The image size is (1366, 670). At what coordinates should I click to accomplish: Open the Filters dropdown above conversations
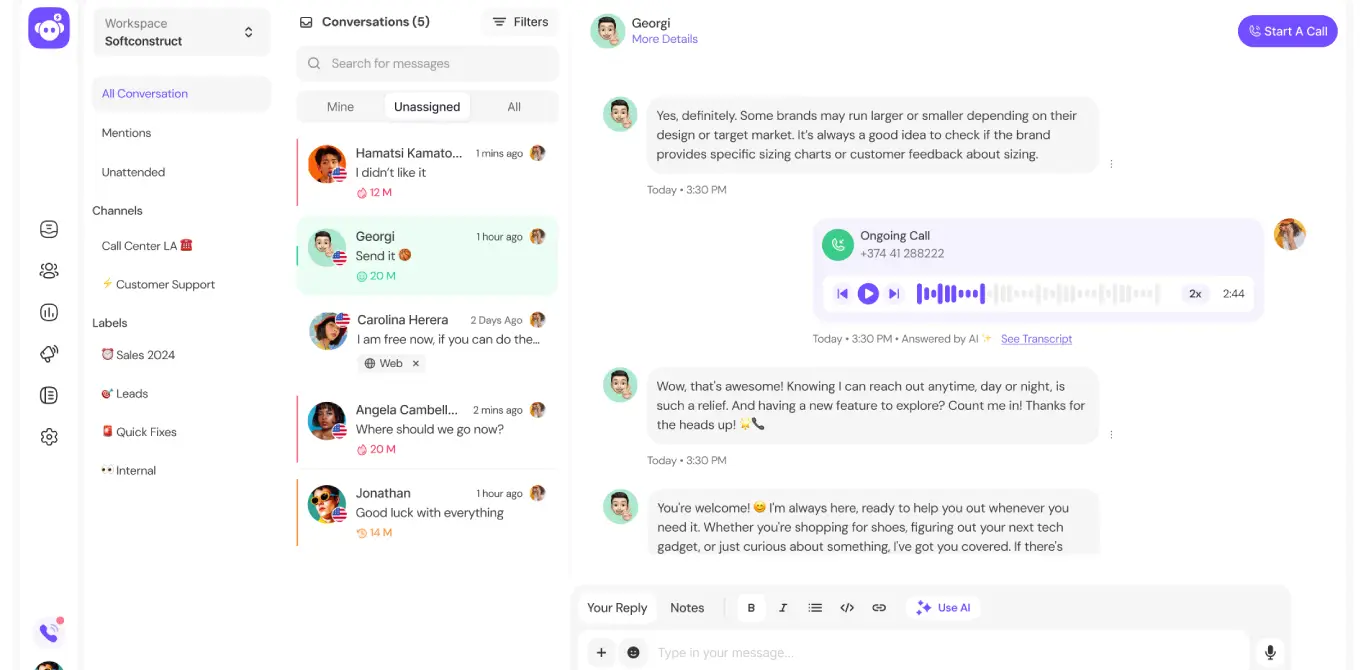coord(518,21)
